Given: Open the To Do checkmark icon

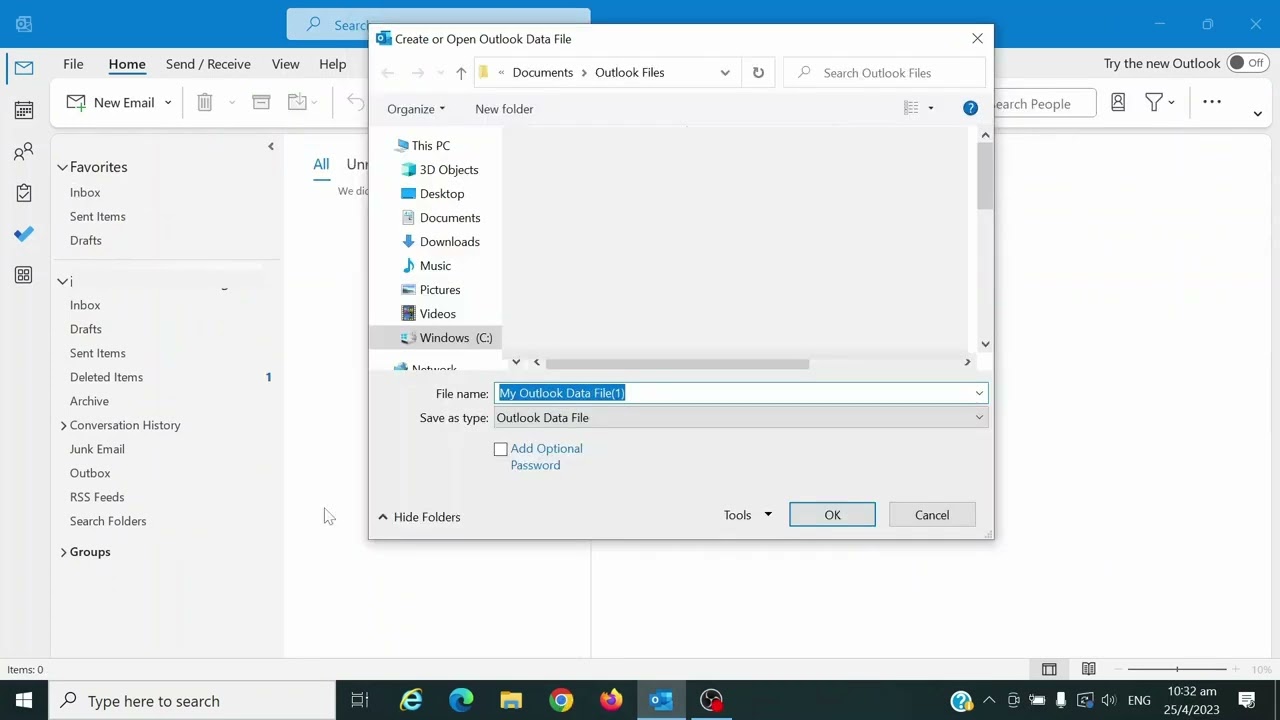Looking at the screenshot, I should click(24, 234).
